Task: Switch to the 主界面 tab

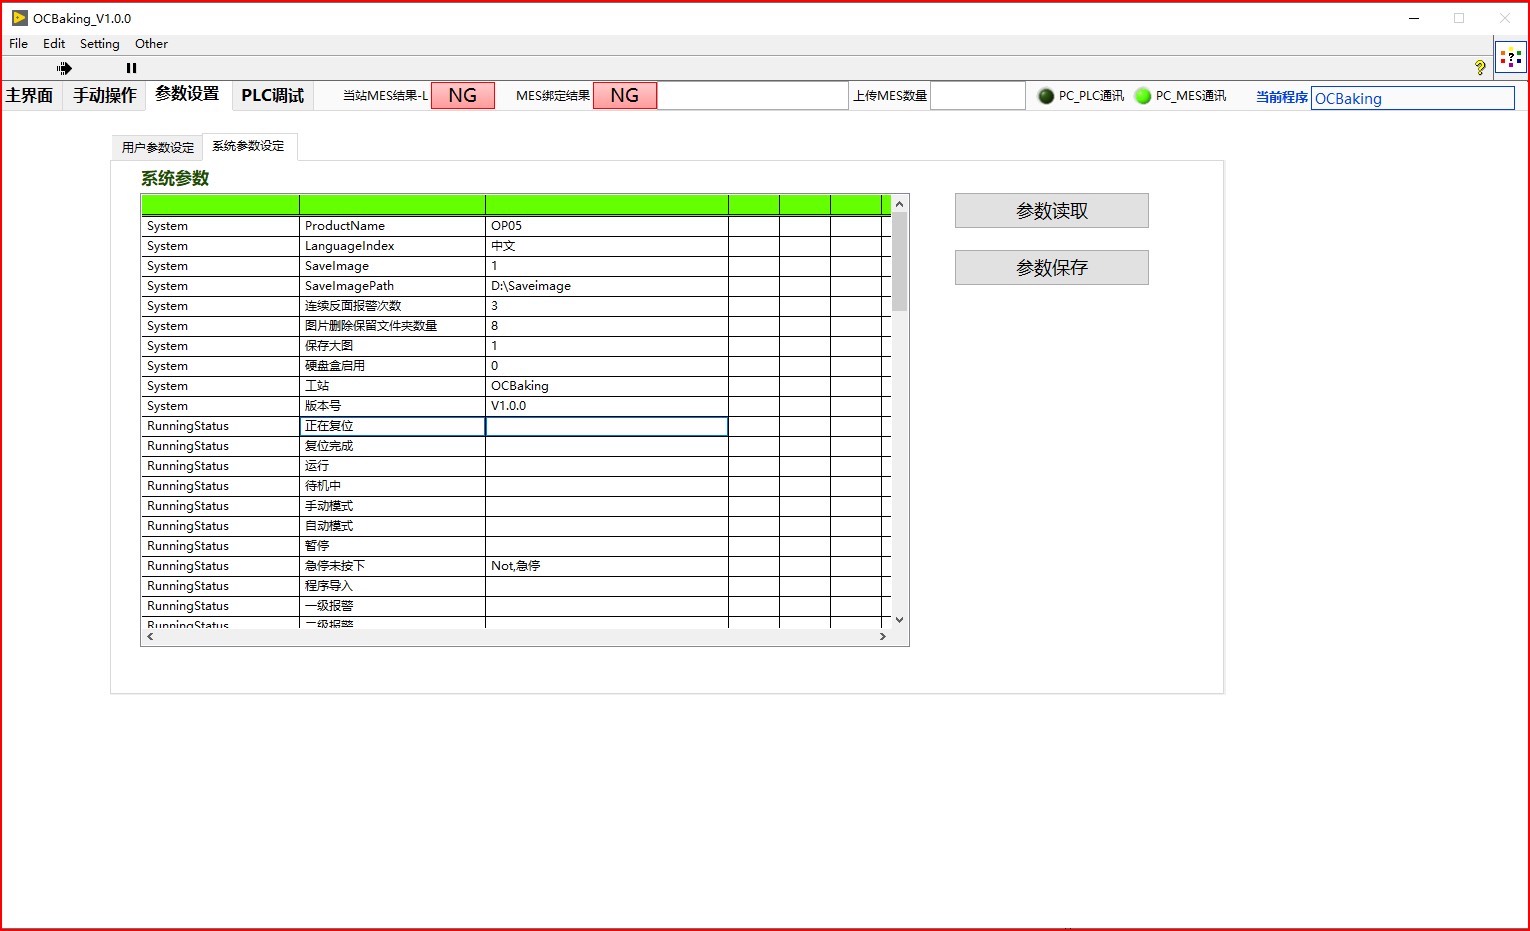Action: click(x=30, y=95)
